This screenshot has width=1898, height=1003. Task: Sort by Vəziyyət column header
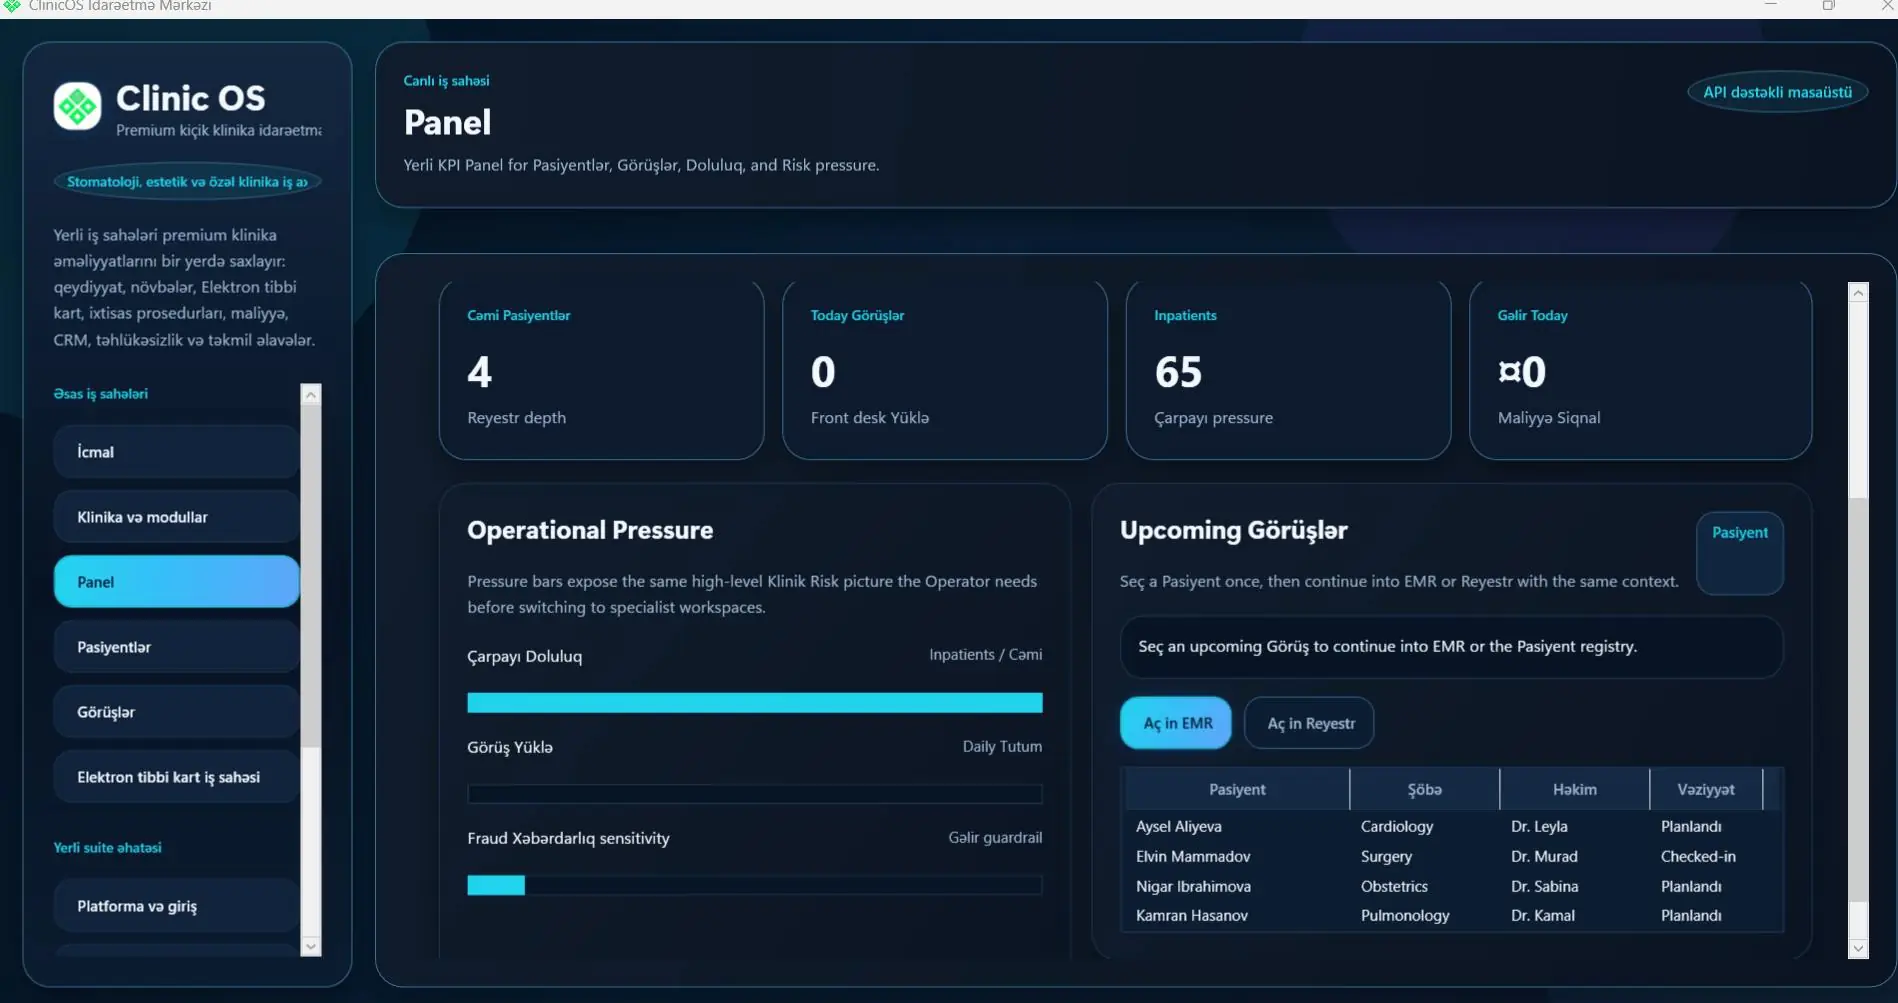(1706, 789)
